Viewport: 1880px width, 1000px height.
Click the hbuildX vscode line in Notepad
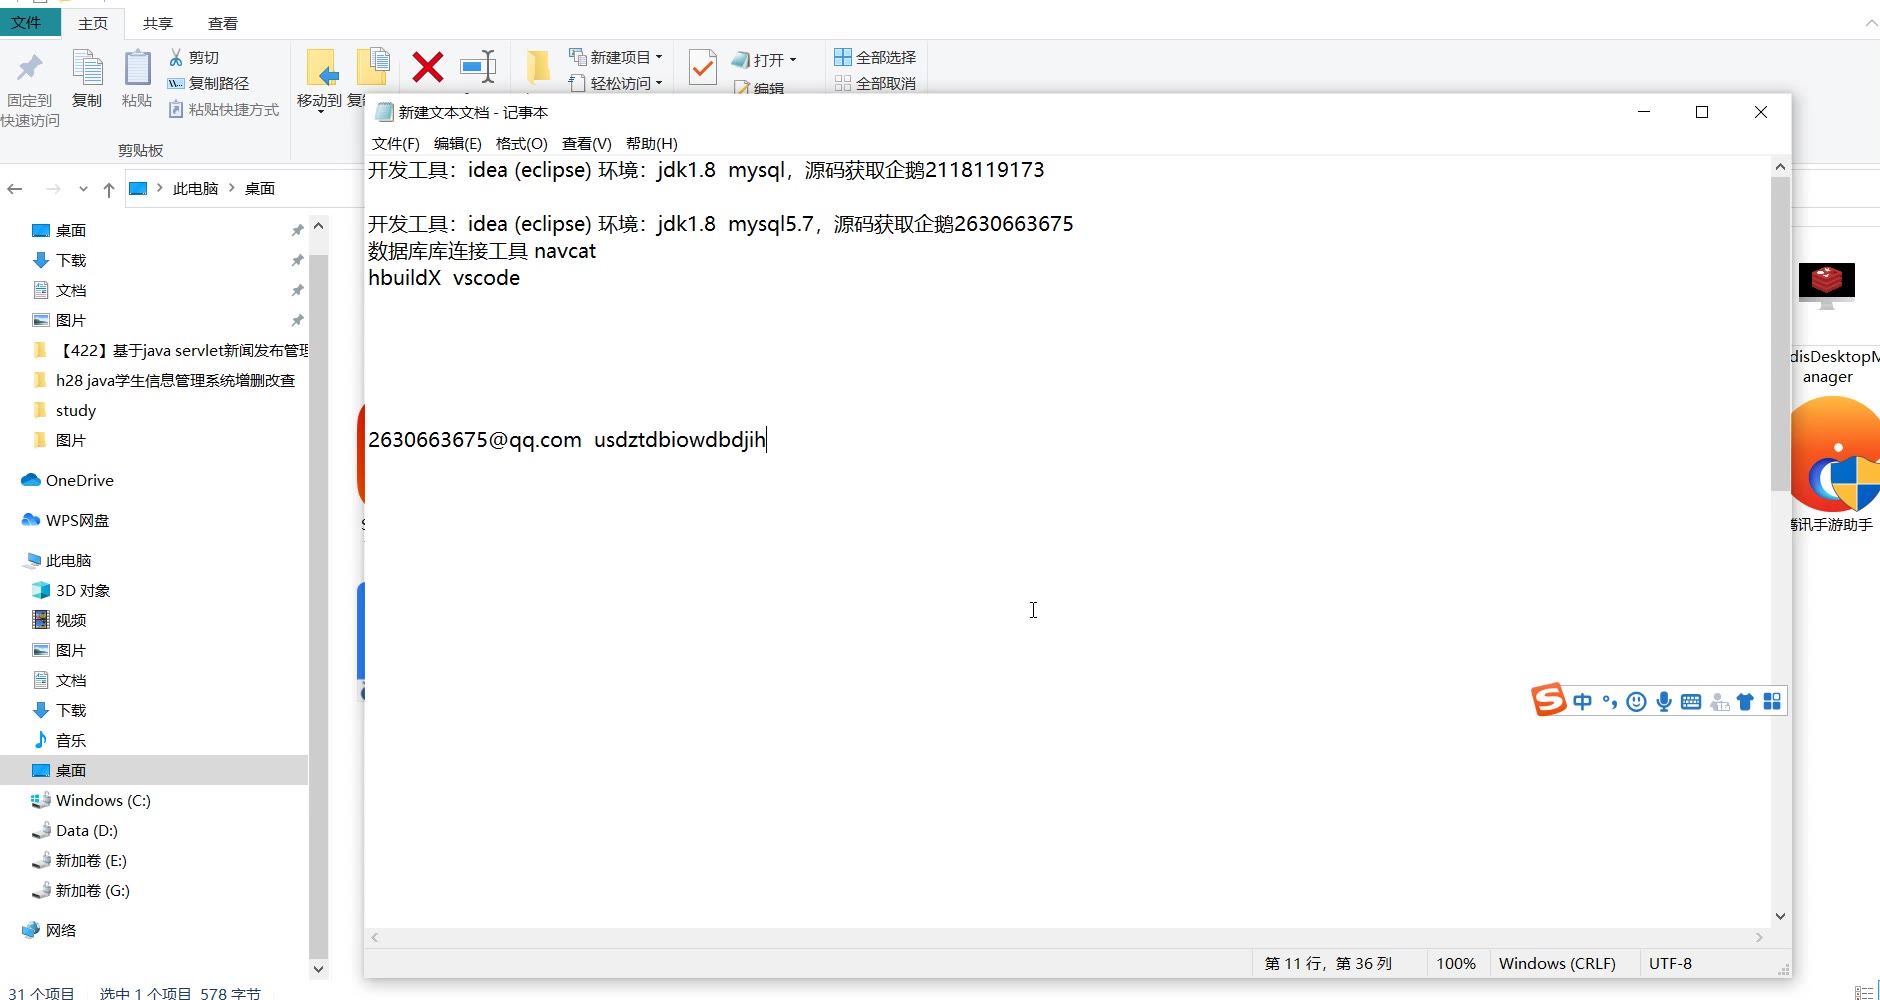coord(444,278)
